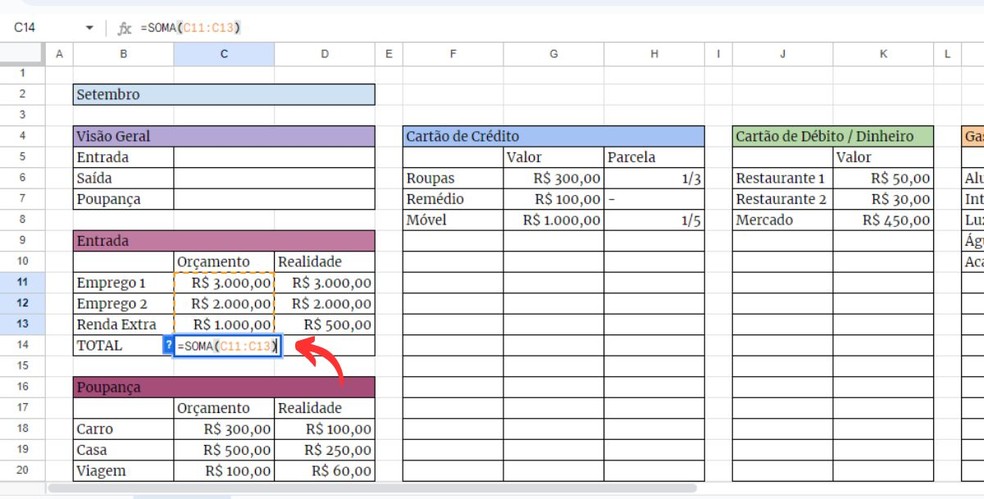Viewport: 984px width, 499px height.
Task: Click the Poupança section header in row 16
Action: 224,387
